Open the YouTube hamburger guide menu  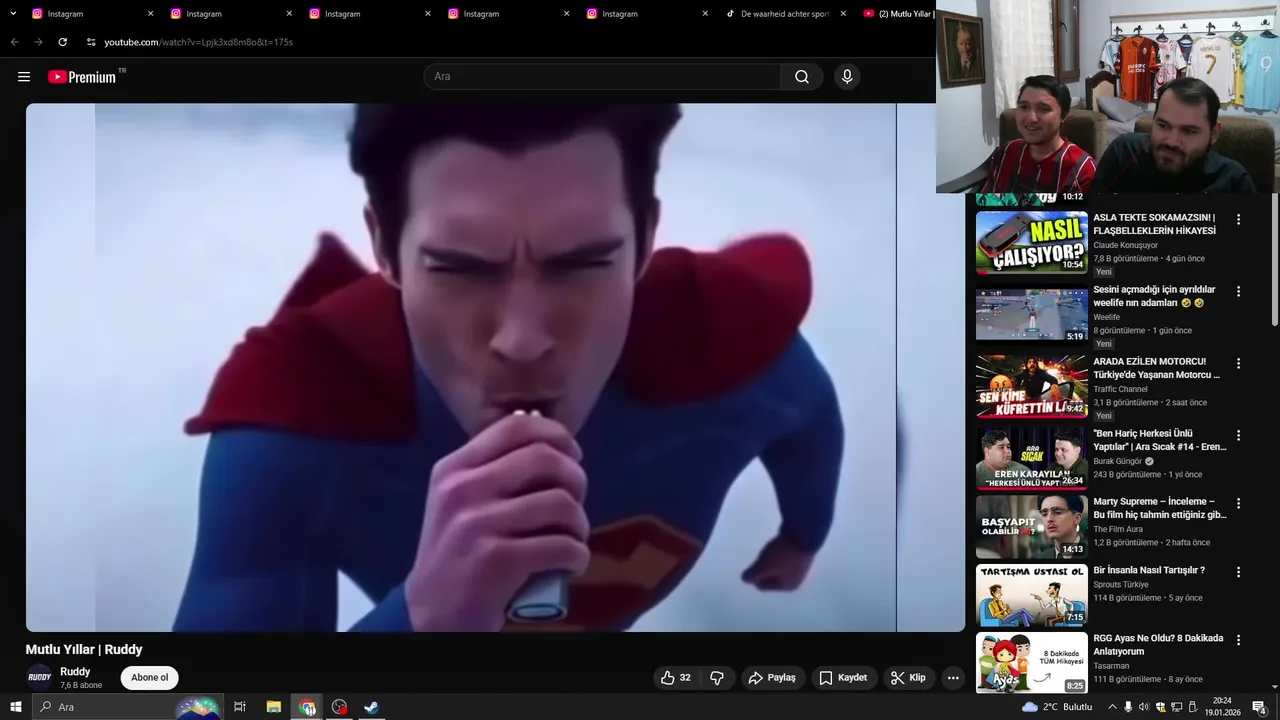pyautogui.click(x=24, y=77)
